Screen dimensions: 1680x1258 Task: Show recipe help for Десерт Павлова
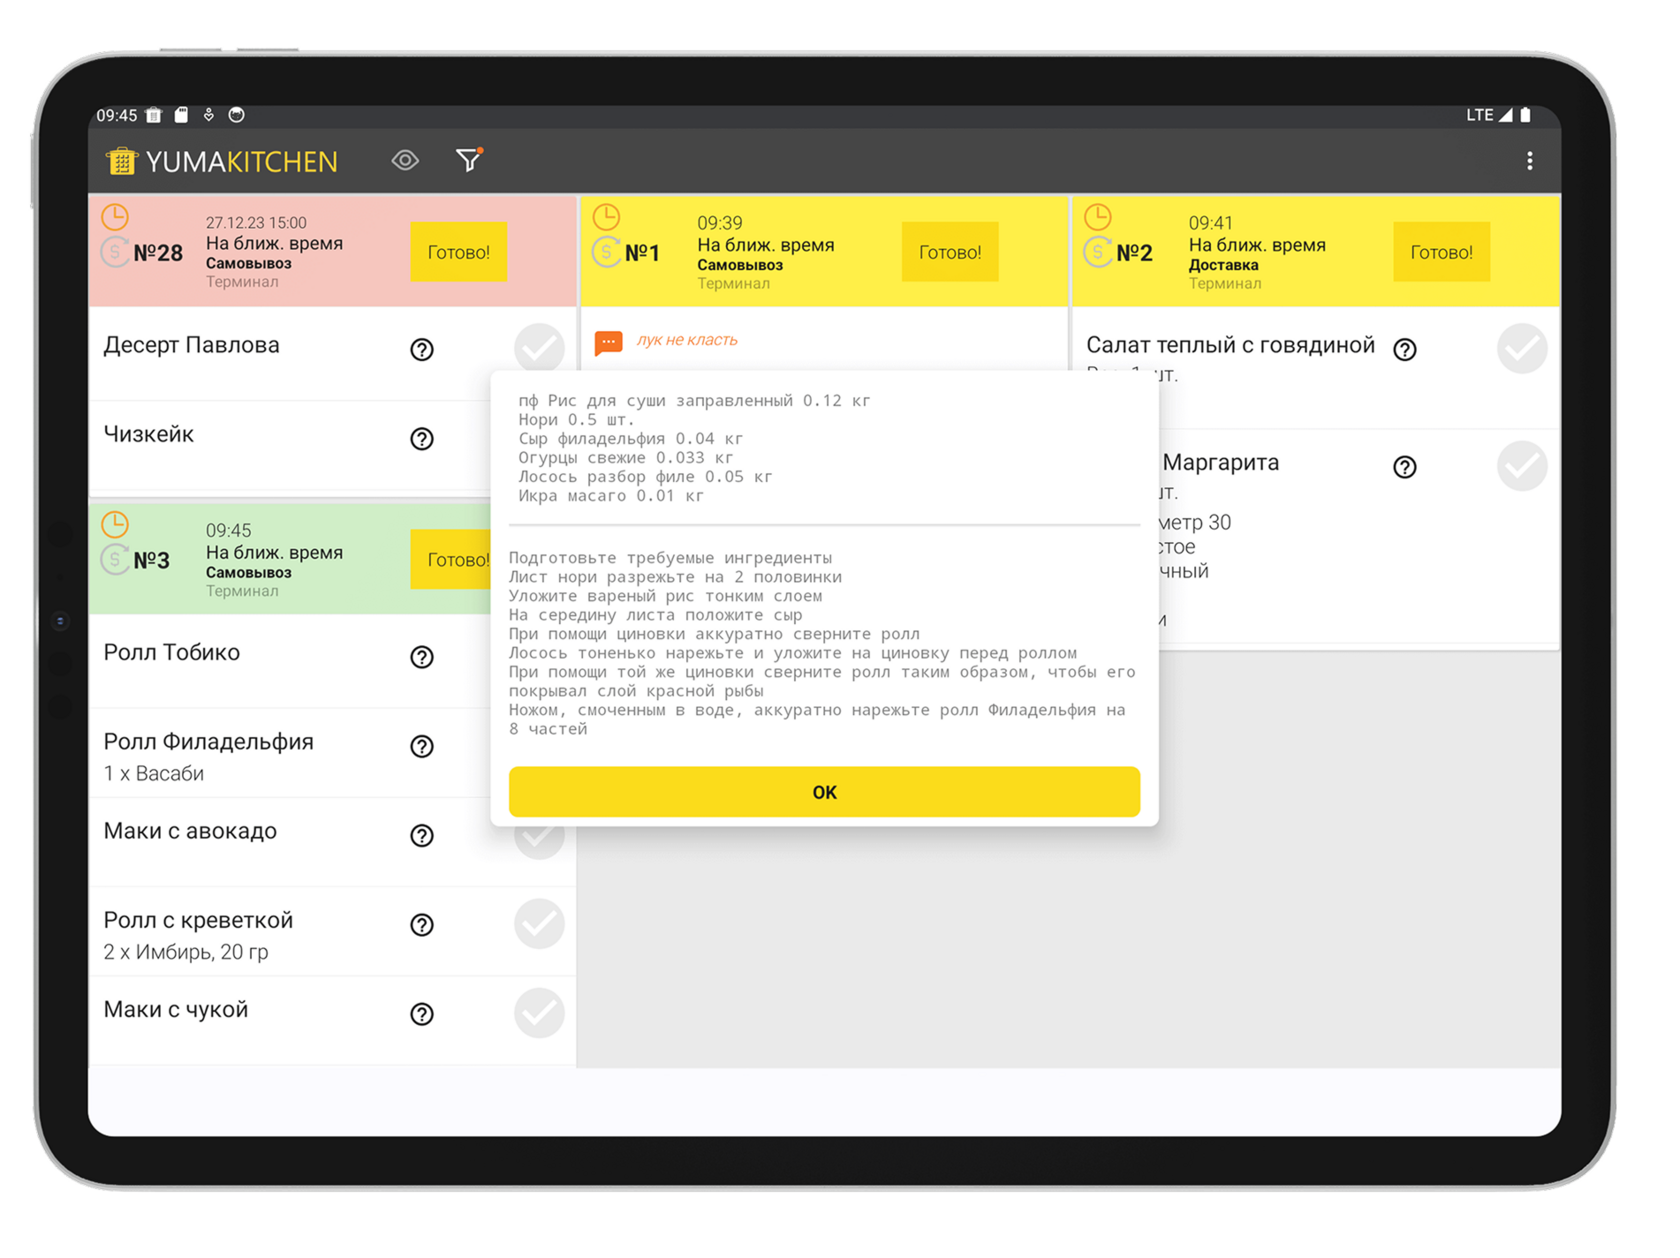point(422,349)
